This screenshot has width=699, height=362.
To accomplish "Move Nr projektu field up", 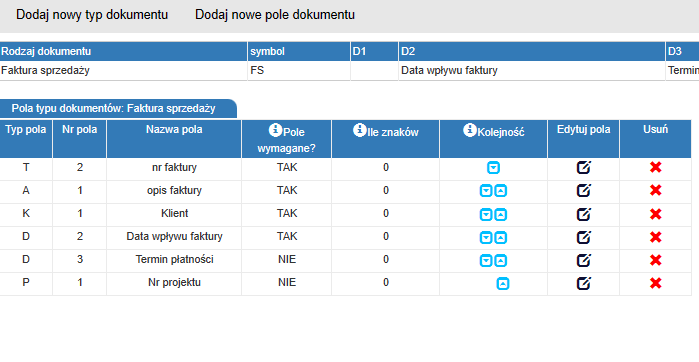I will pos(503,284).
